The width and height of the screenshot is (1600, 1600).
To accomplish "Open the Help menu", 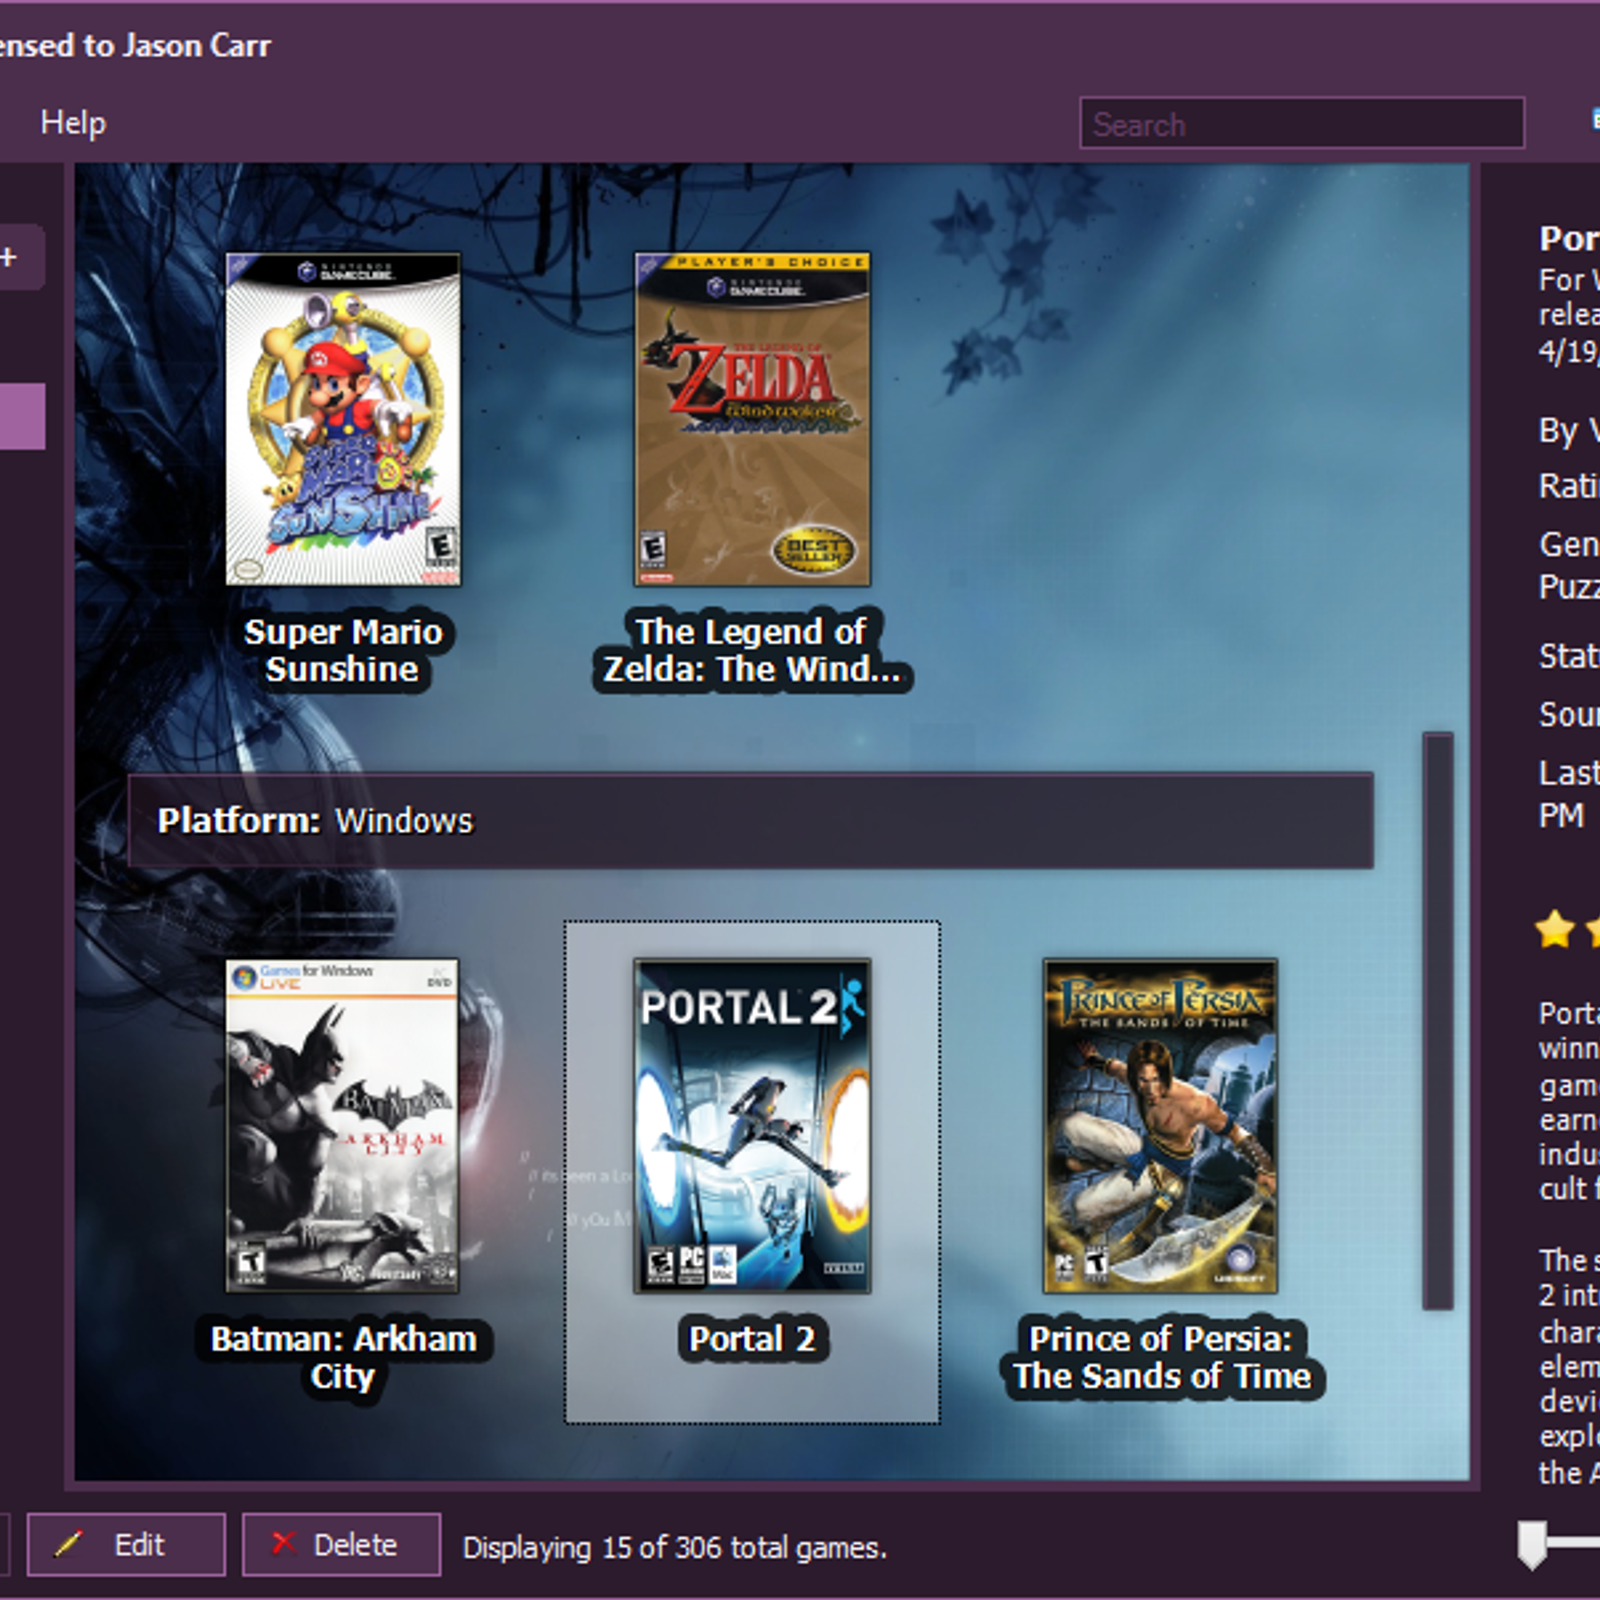I will (x=73, y=123).
